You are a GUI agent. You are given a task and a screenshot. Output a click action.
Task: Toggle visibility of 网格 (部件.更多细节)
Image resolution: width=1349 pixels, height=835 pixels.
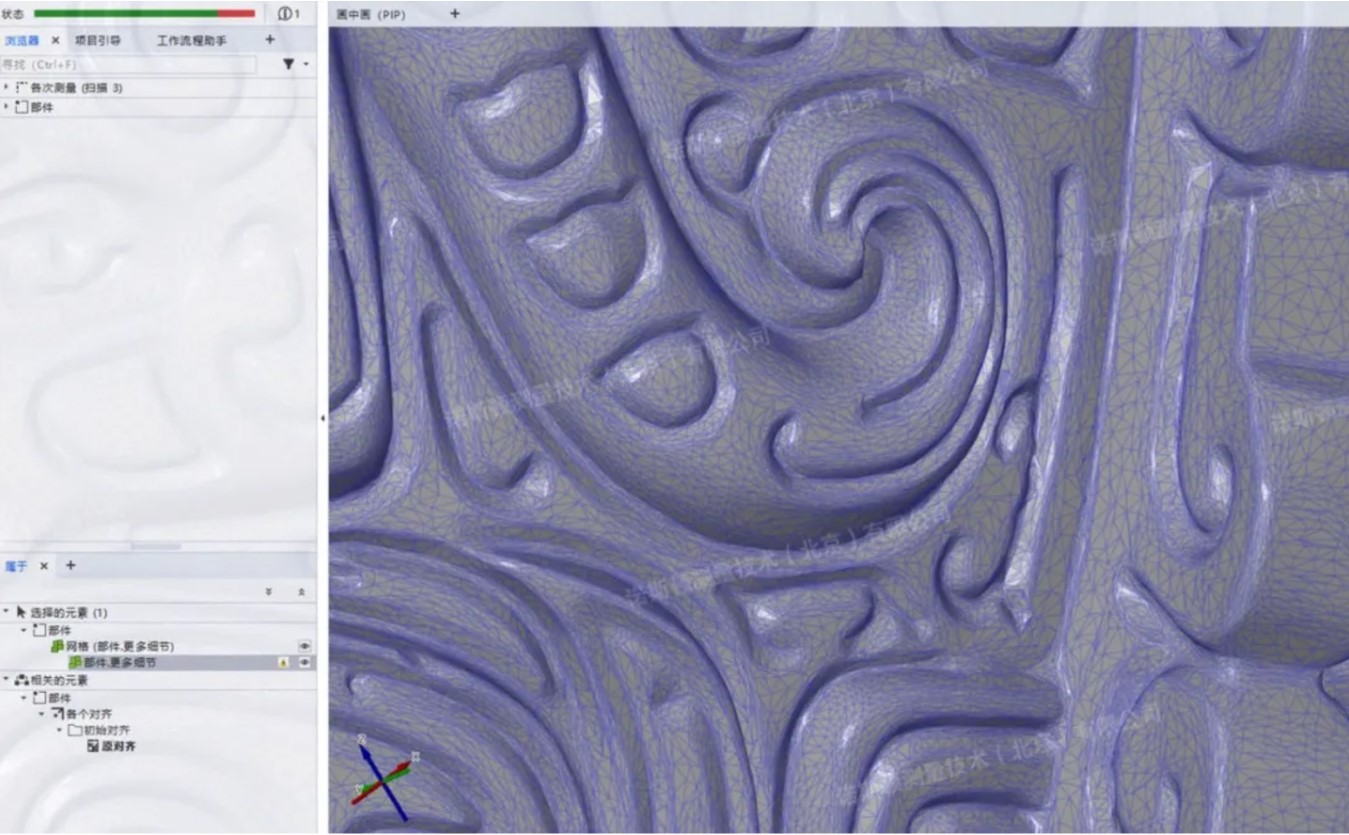click(x=304, y=647)
